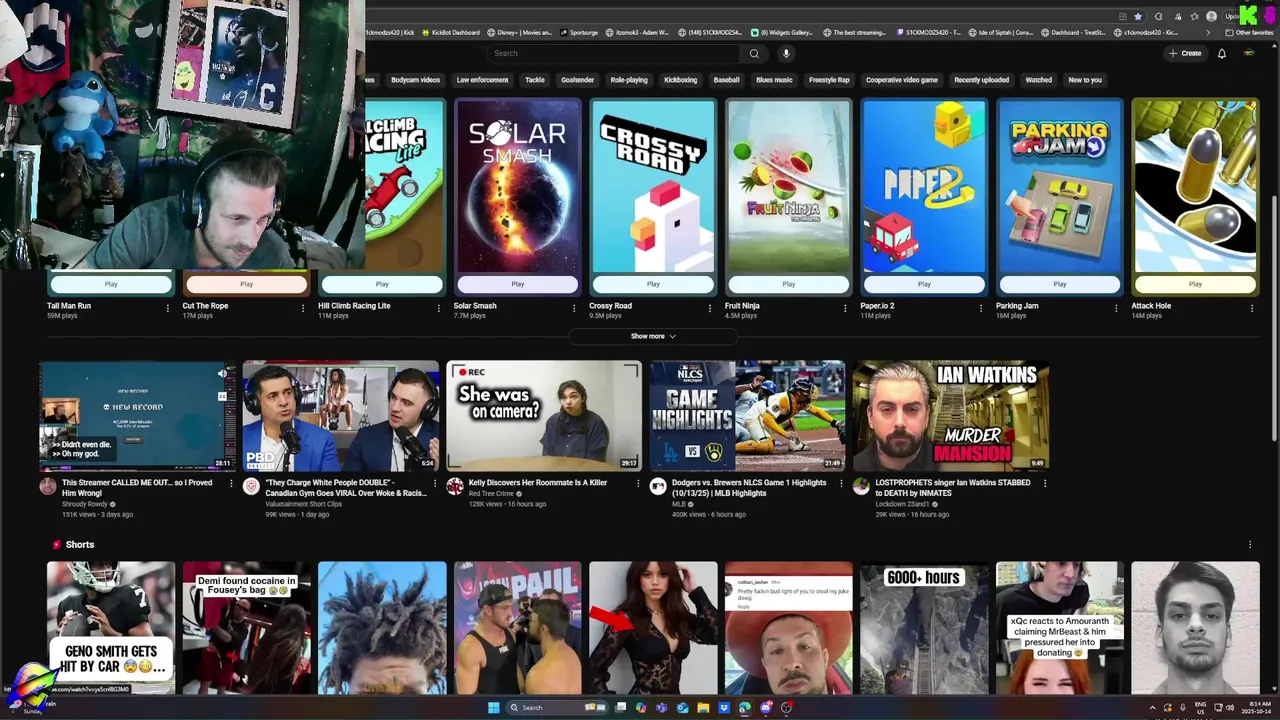Open Outlook from the taskbar

click(682, 708)
